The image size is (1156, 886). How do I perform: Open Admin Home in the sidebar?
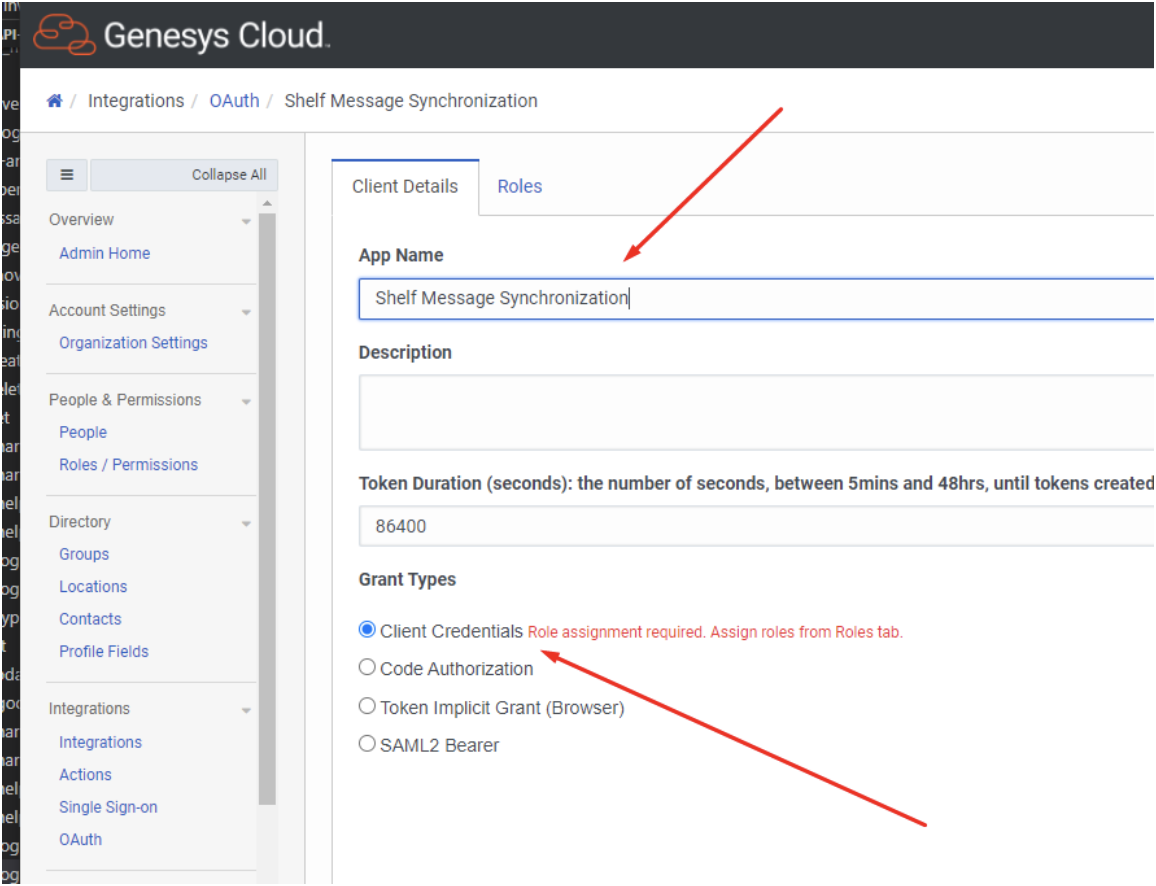105,254
